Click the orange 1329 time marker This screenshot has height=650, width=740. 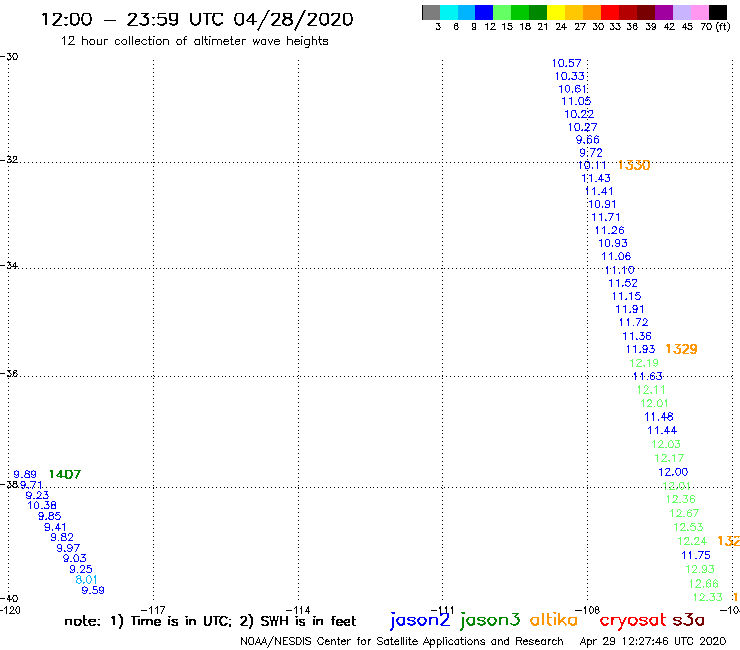[681, 349]
